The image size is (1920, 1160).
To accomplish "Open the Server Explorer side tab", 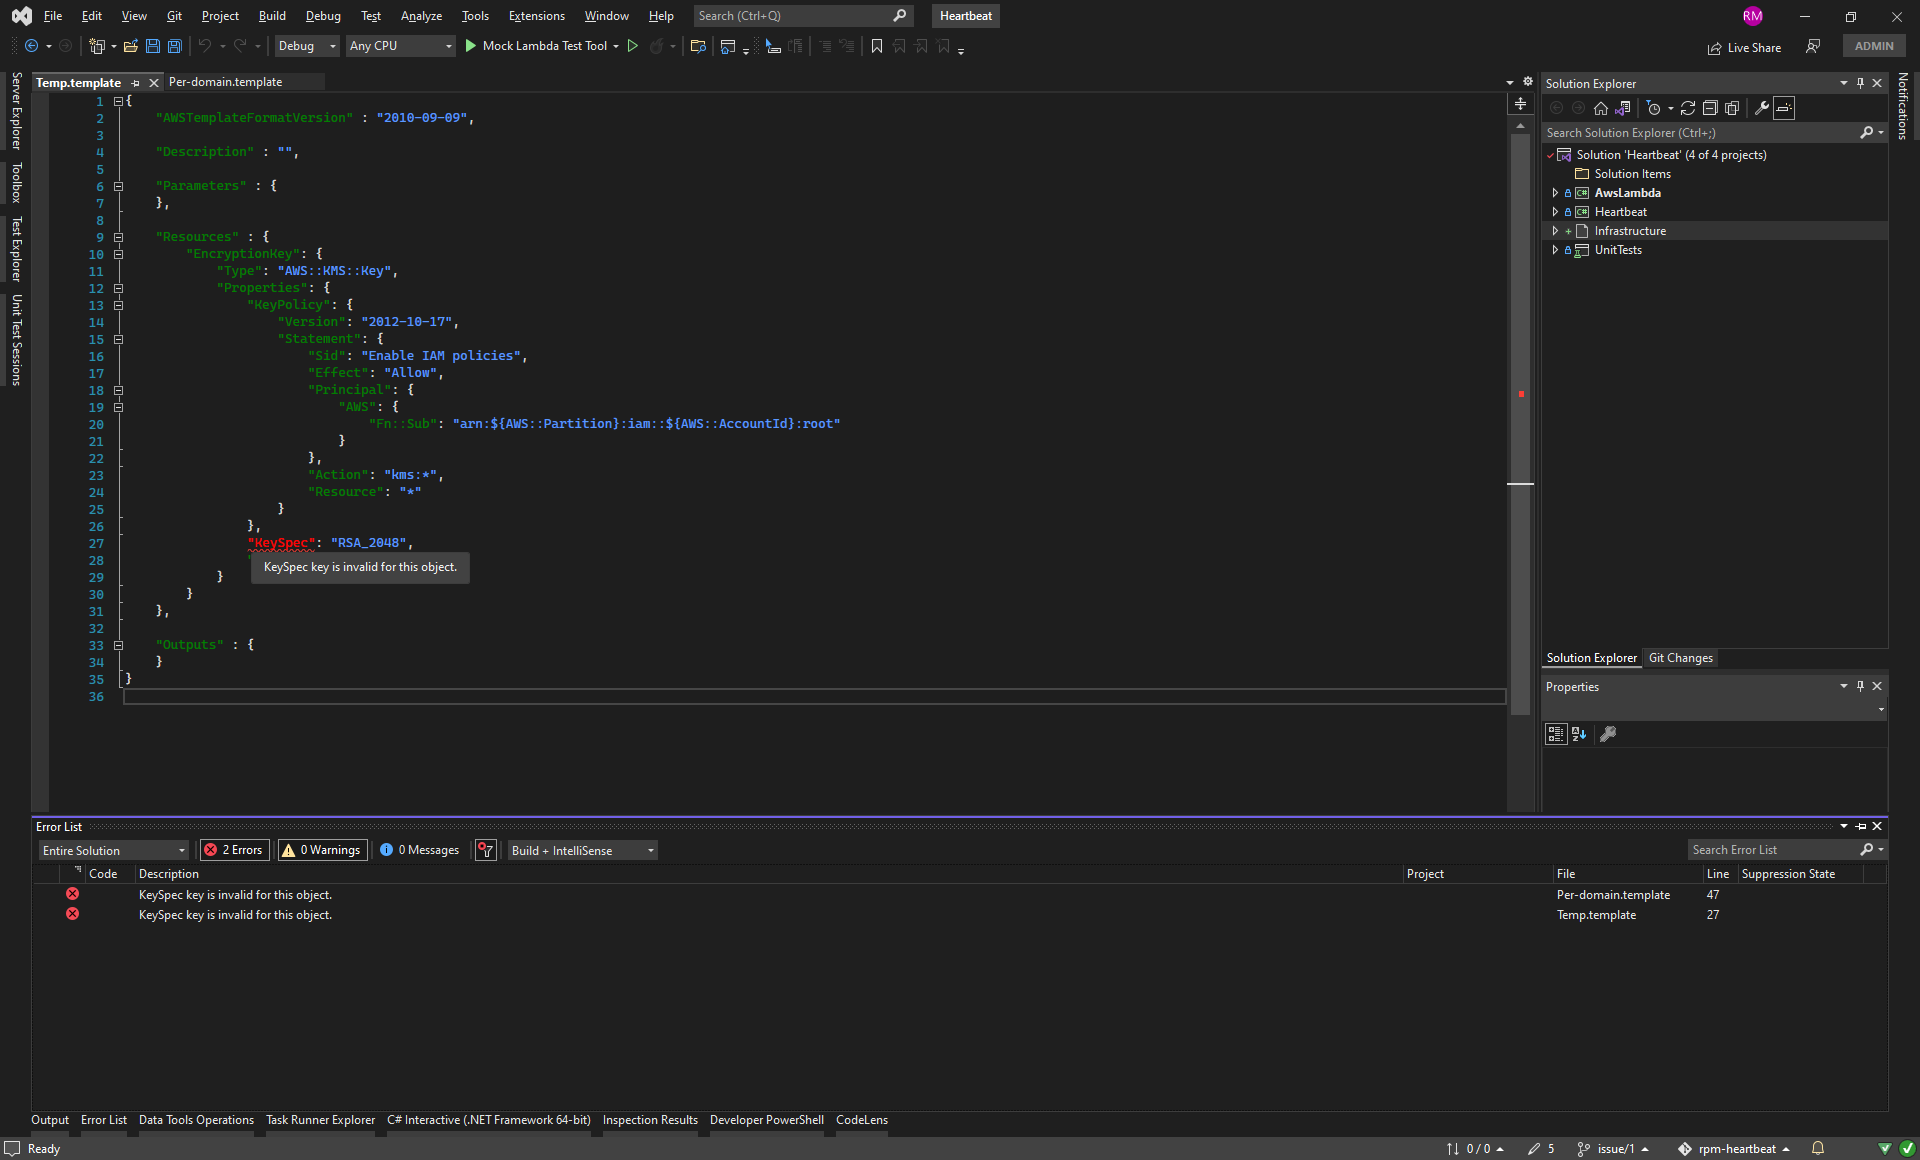I will point(16,111).
